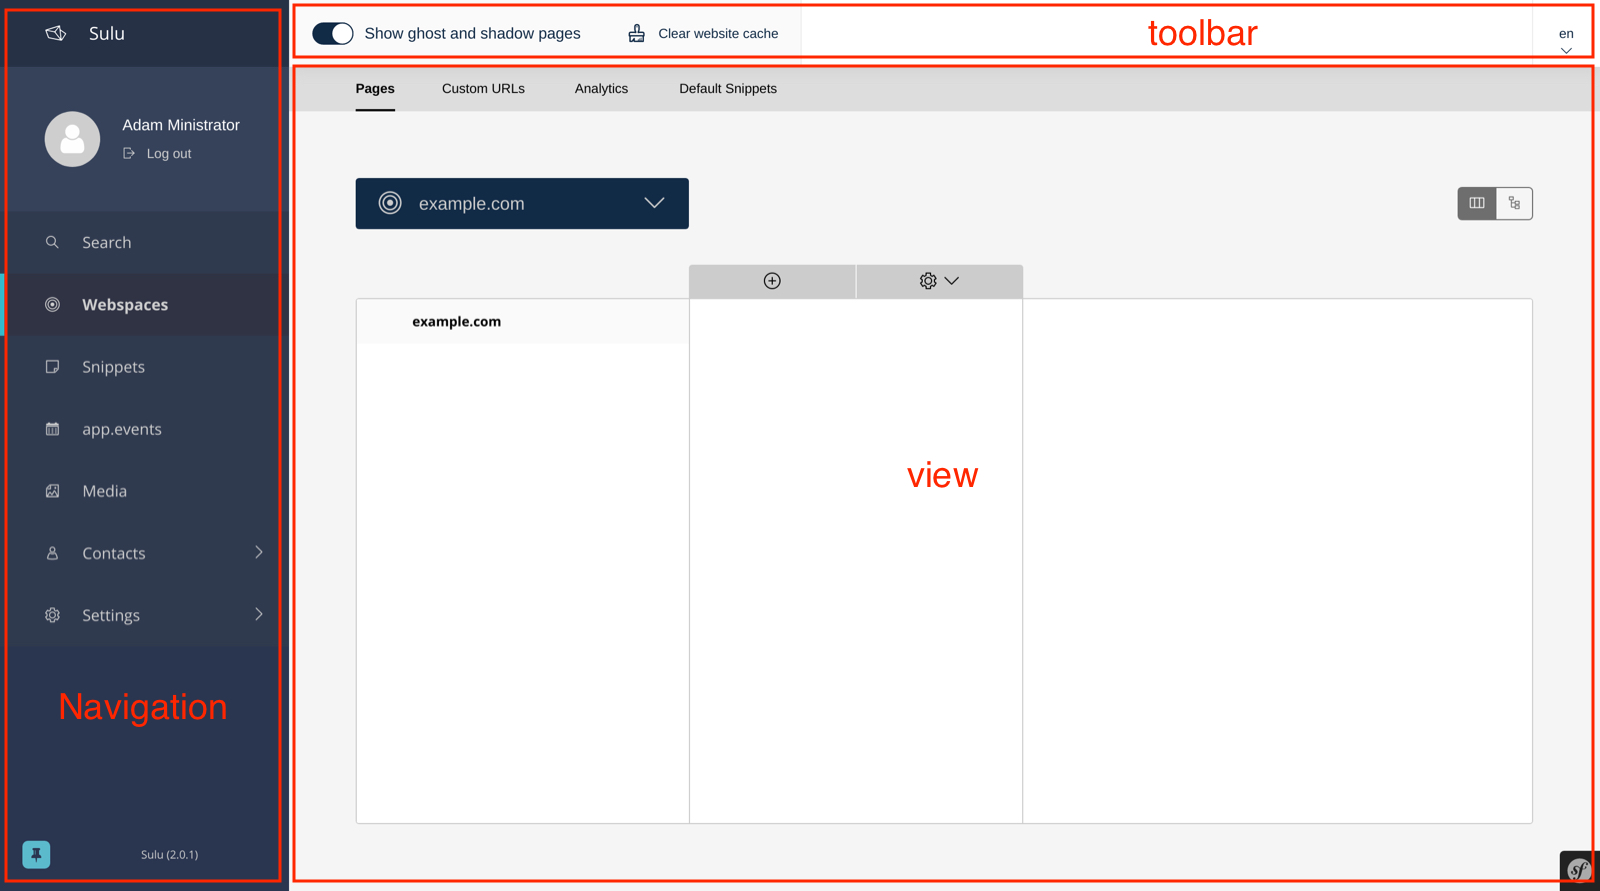Expand the example.com webspace selector
Screen dimensions: 1600x891
(x=522, y=204)
